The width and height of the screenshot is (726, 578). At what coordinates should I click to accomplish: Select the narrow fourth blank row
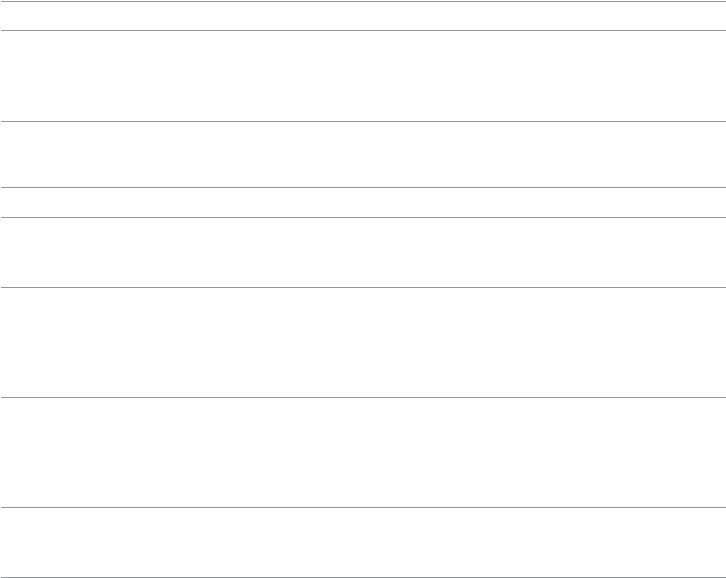(x=363, y=203)
